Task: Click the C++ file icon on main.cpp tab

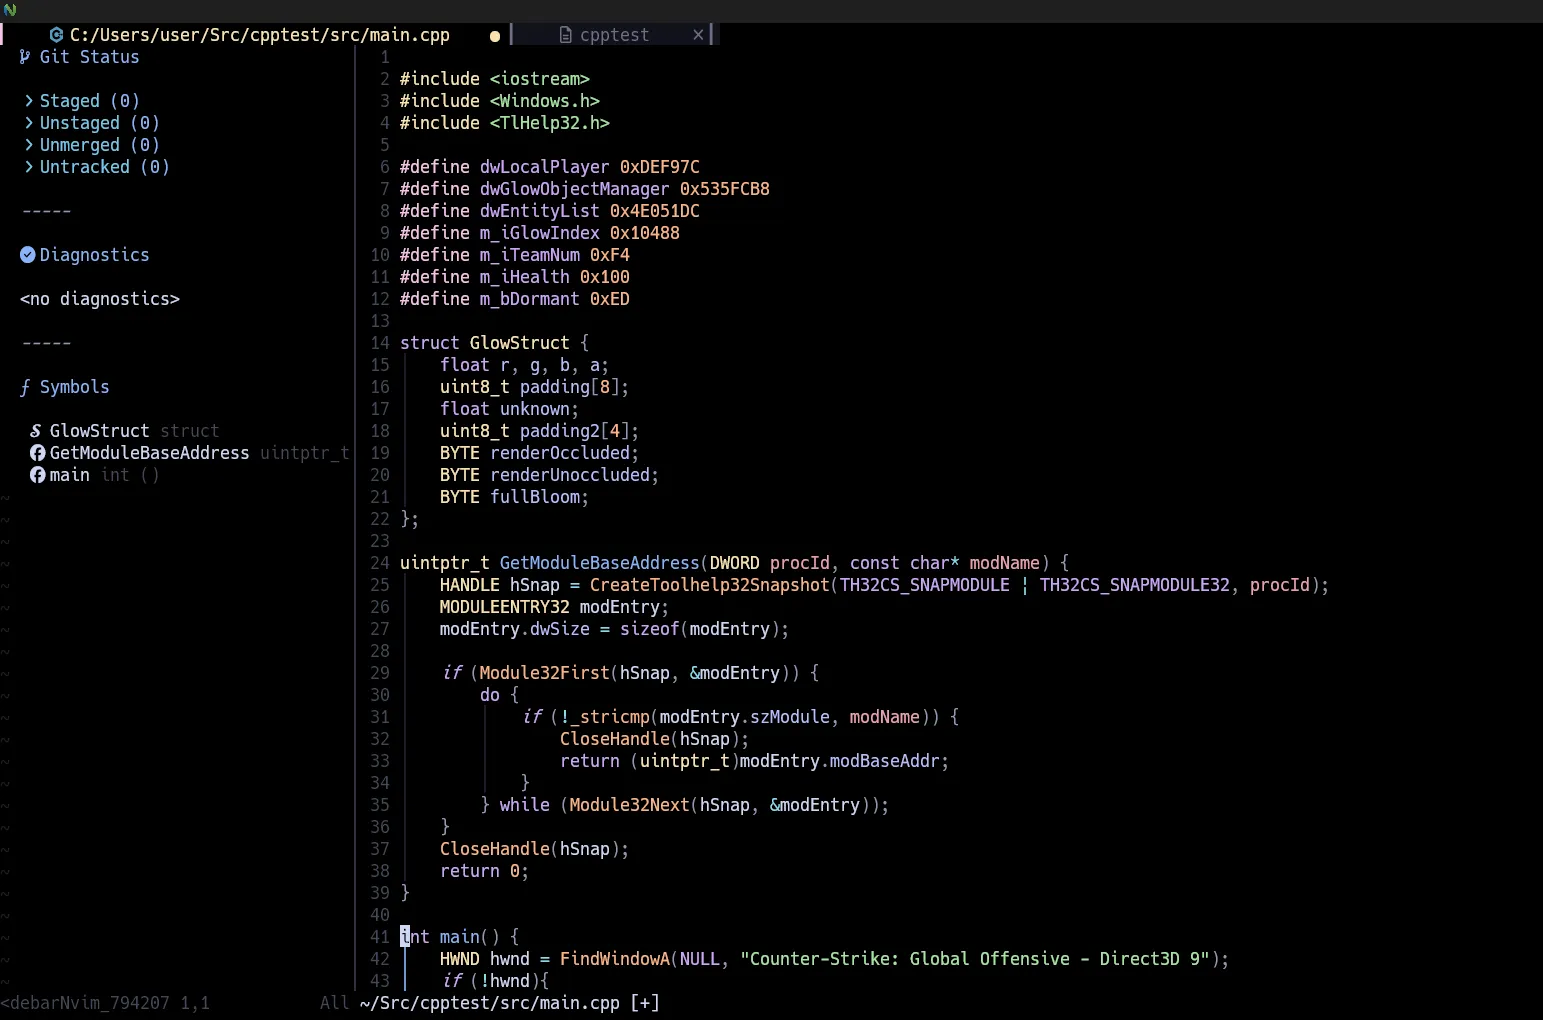Action: click(56, 35)
